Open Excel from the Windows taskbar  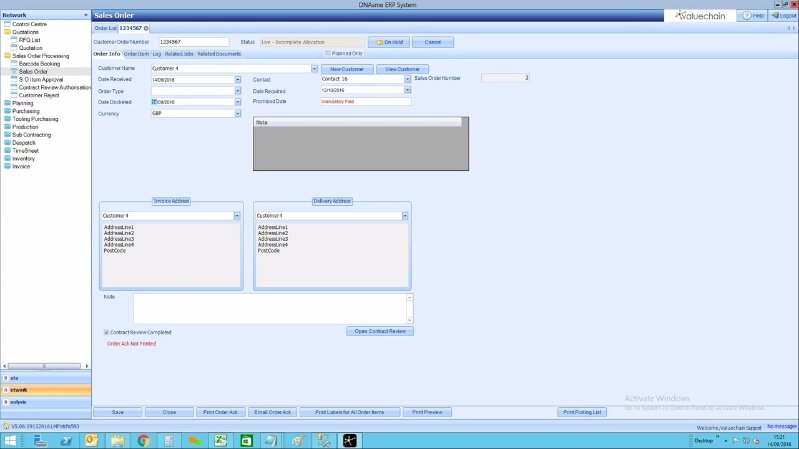tap(220, 440)
